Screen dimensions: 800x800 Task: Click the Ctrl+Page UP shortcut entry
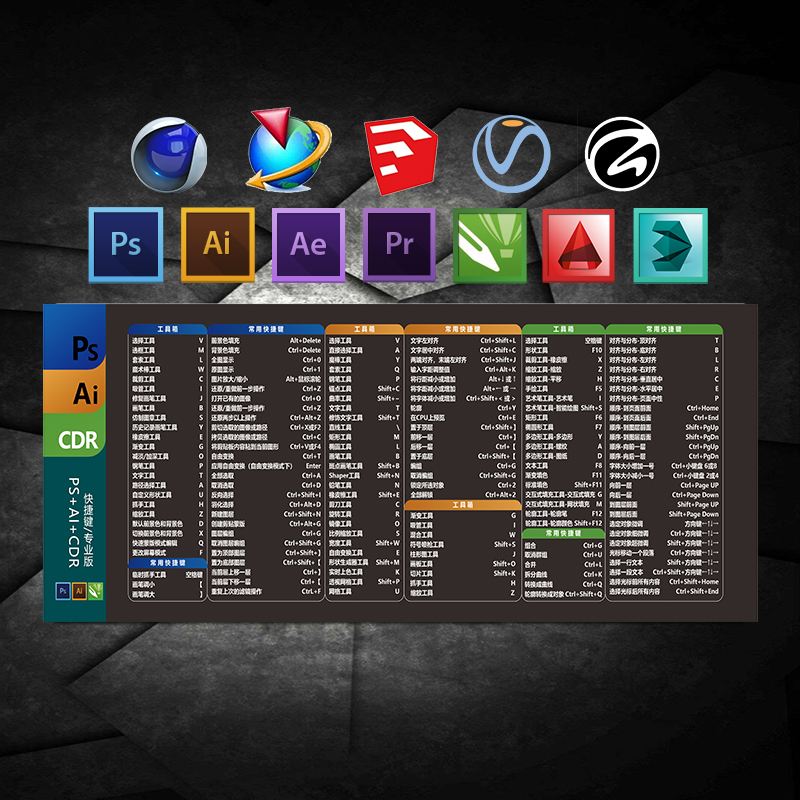[x=699, y=486]
